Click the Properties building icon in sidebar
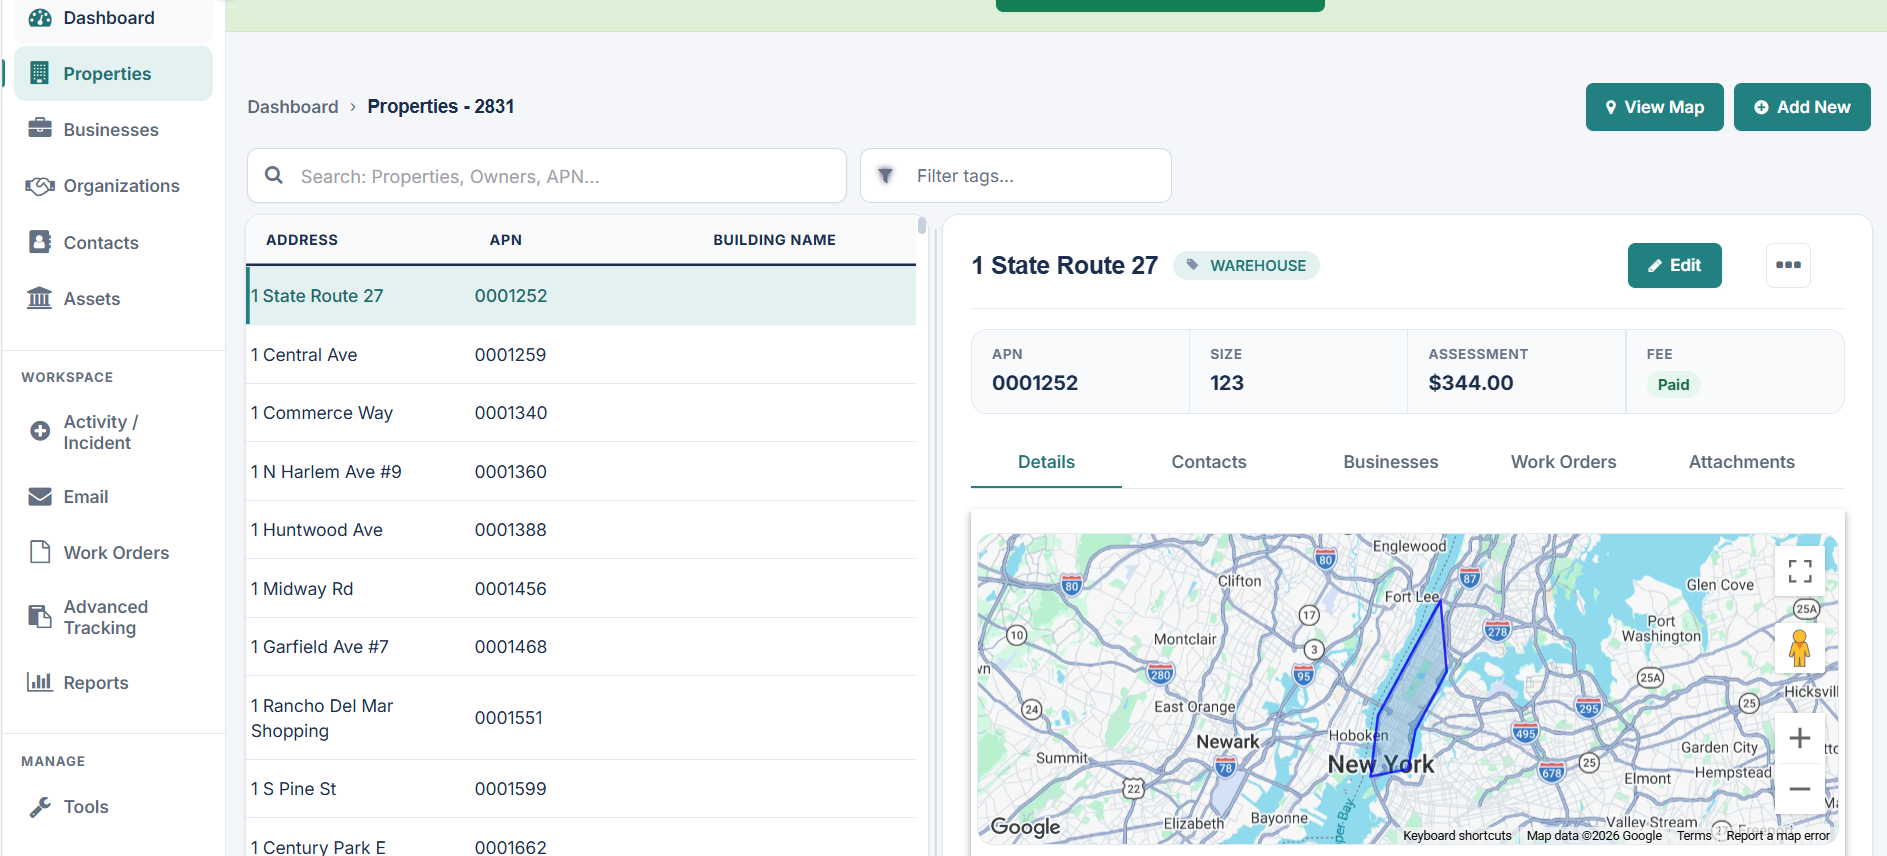Screen dimensions: 1887x856 (x=40, y=73)
